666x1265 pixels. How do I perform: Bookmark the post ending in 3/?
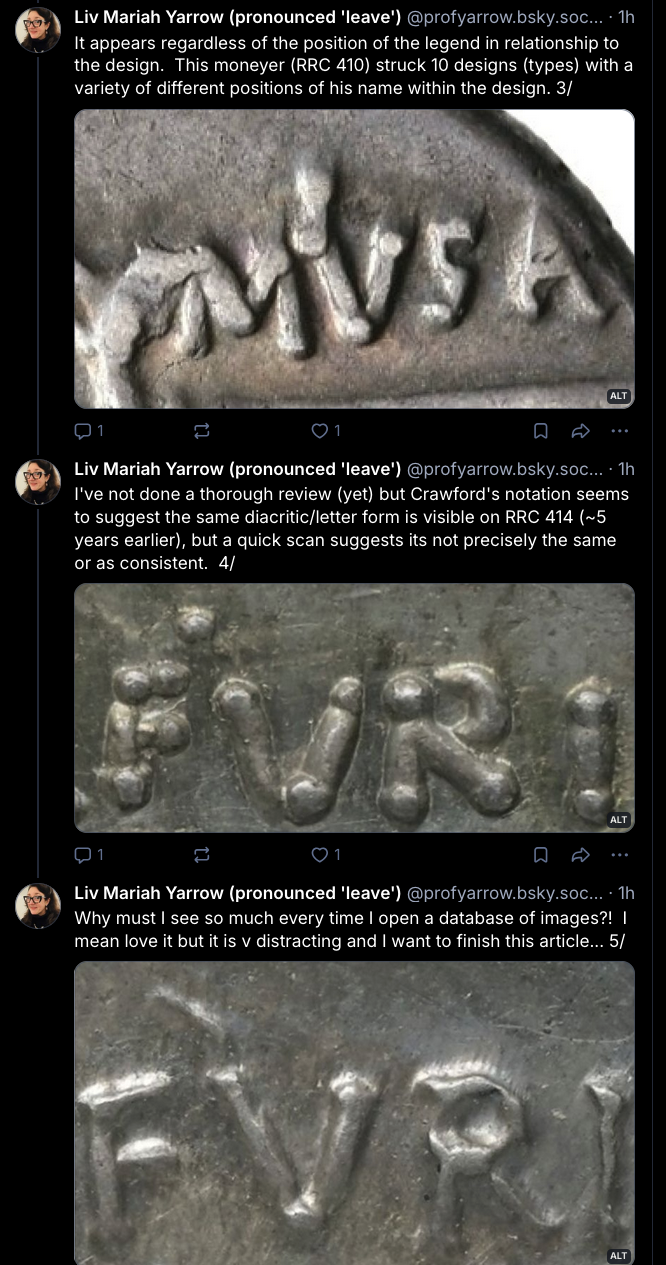tap(540, 431)
